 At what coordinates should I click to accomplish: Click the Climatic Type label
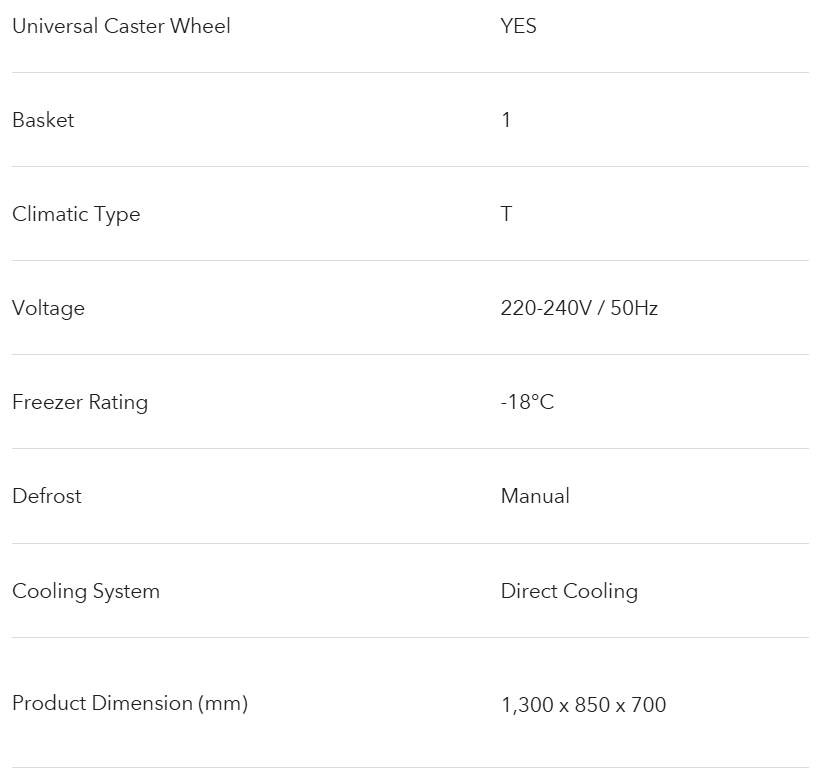click(76, 214)
